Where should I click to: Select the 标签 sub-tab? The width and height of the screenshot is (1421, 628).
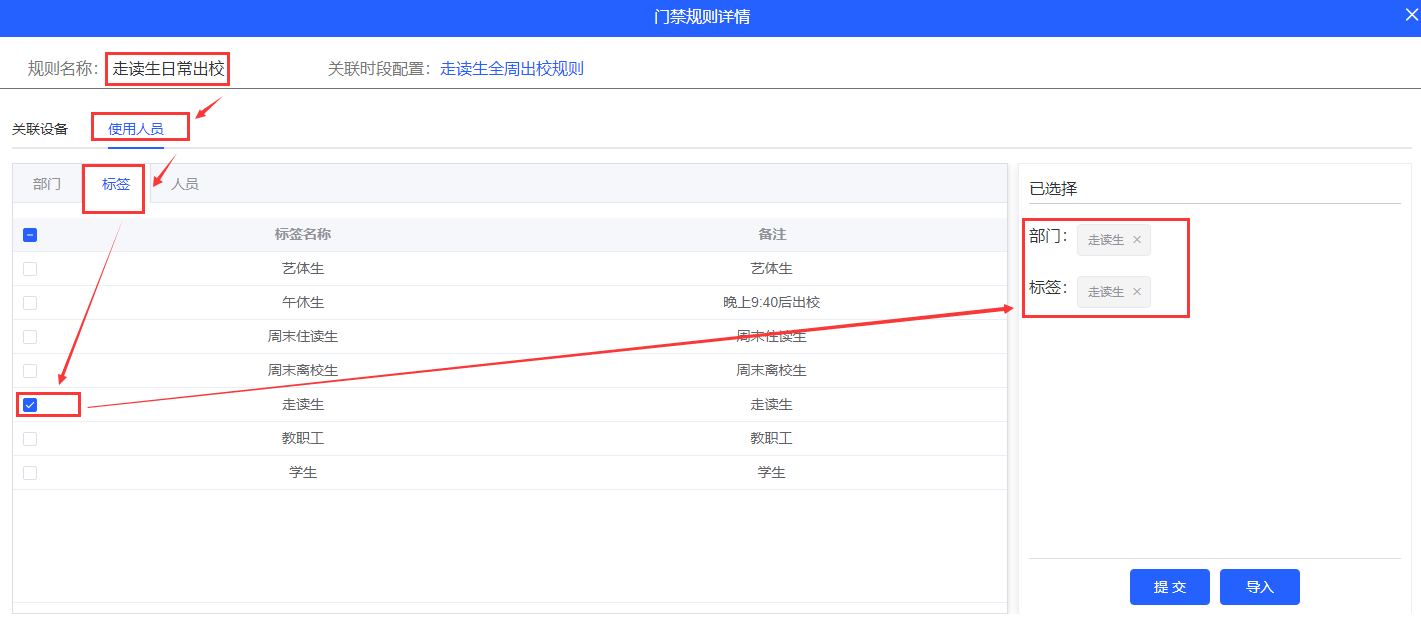(116, 184)
